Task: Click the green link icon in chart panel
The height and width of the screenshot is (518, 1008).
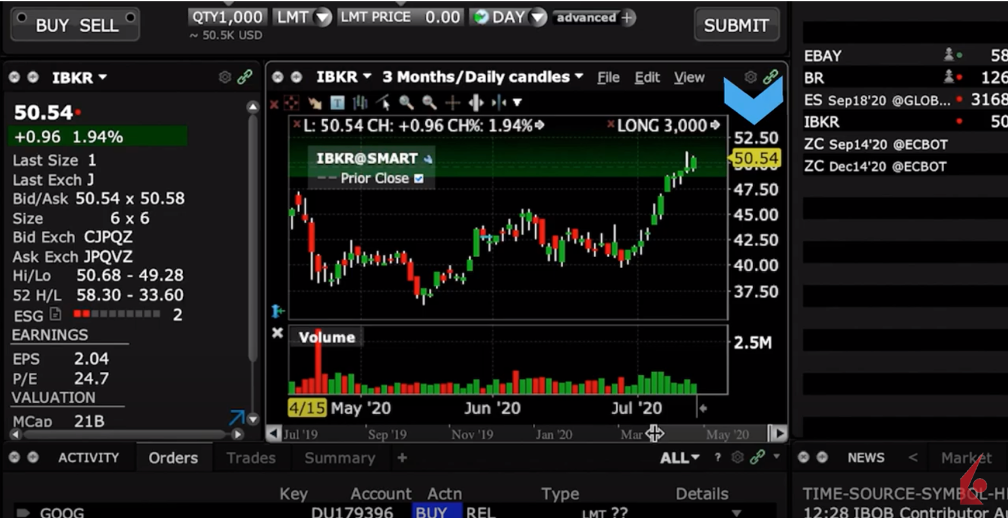Action: [x=770, y=77]
